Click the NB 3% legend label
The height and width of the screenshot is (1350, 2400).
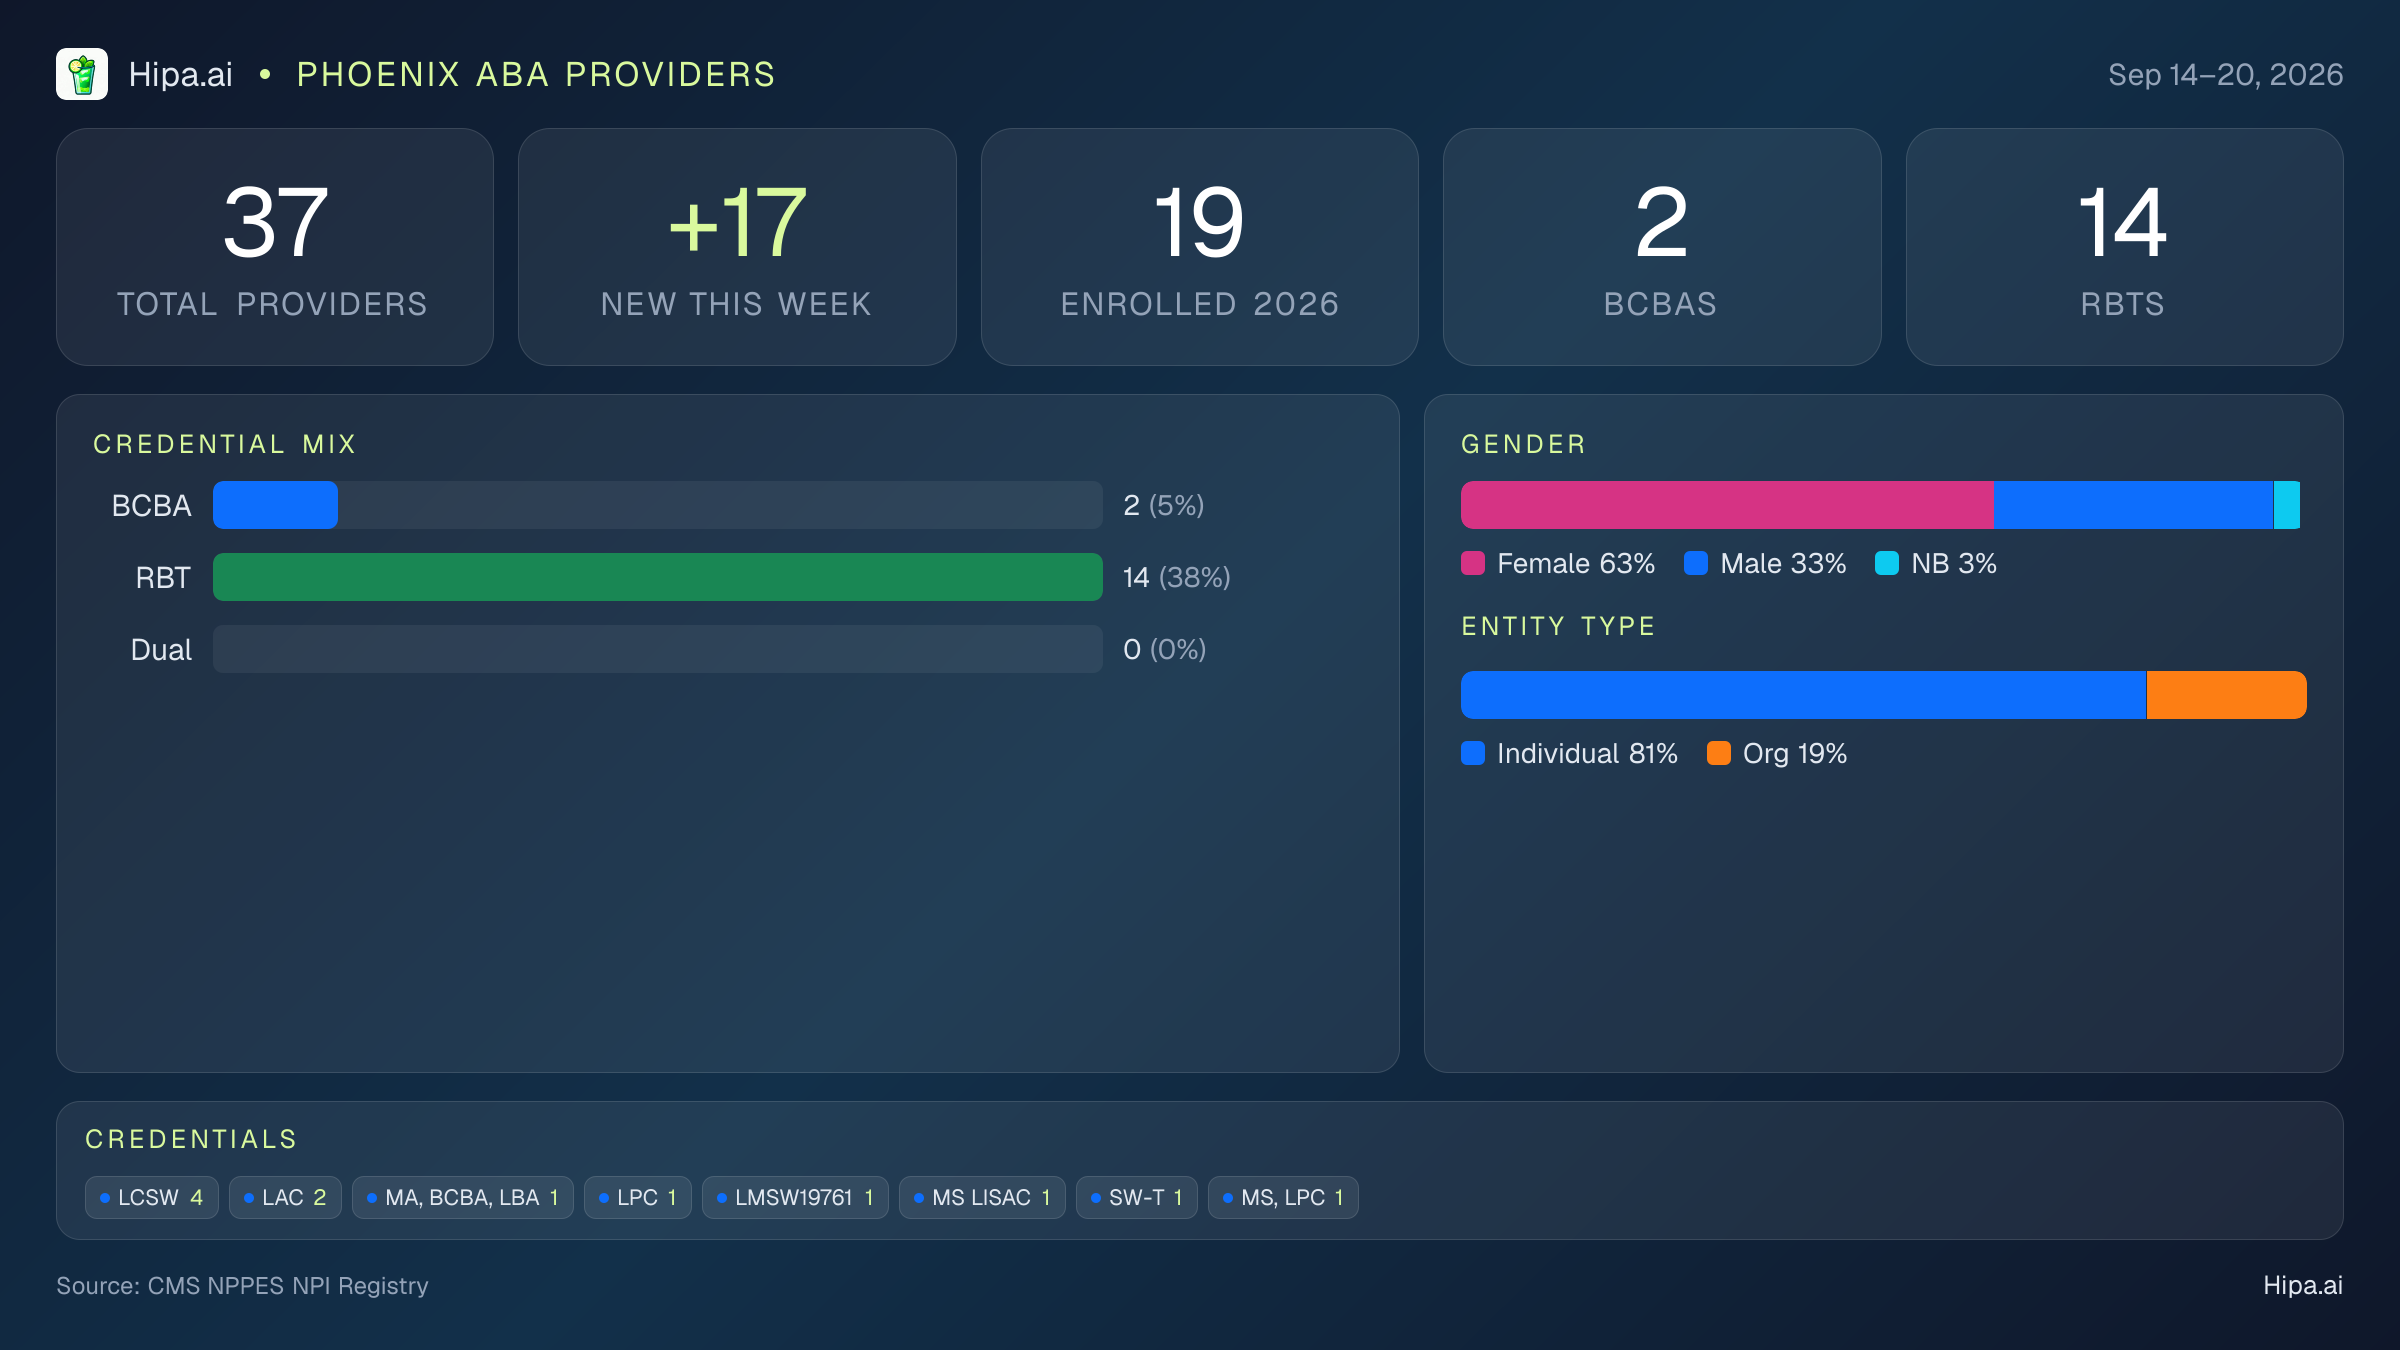tap(1954, 563)
